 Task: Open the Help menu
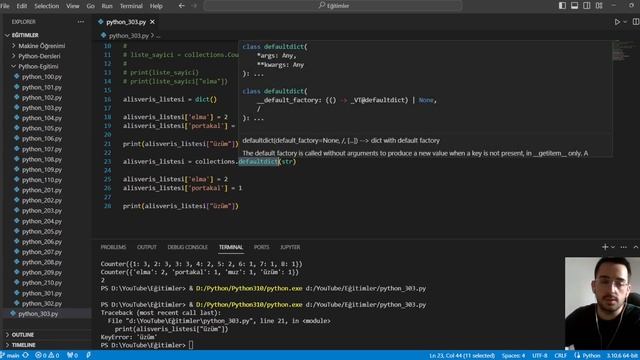pyautogui.click(x=156, y=6)
